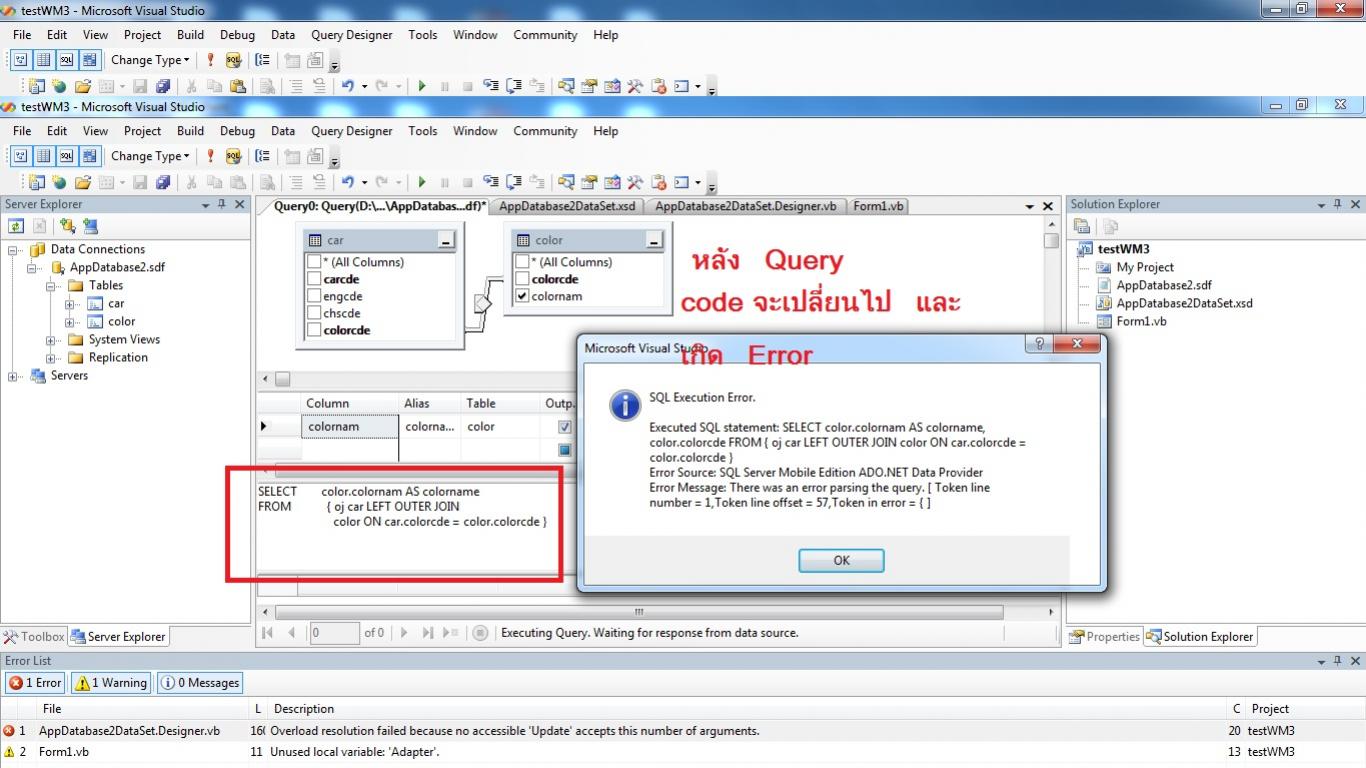Toggle Show SQL Pane icon in front window

pyautogui.click(x=66, y=156)
